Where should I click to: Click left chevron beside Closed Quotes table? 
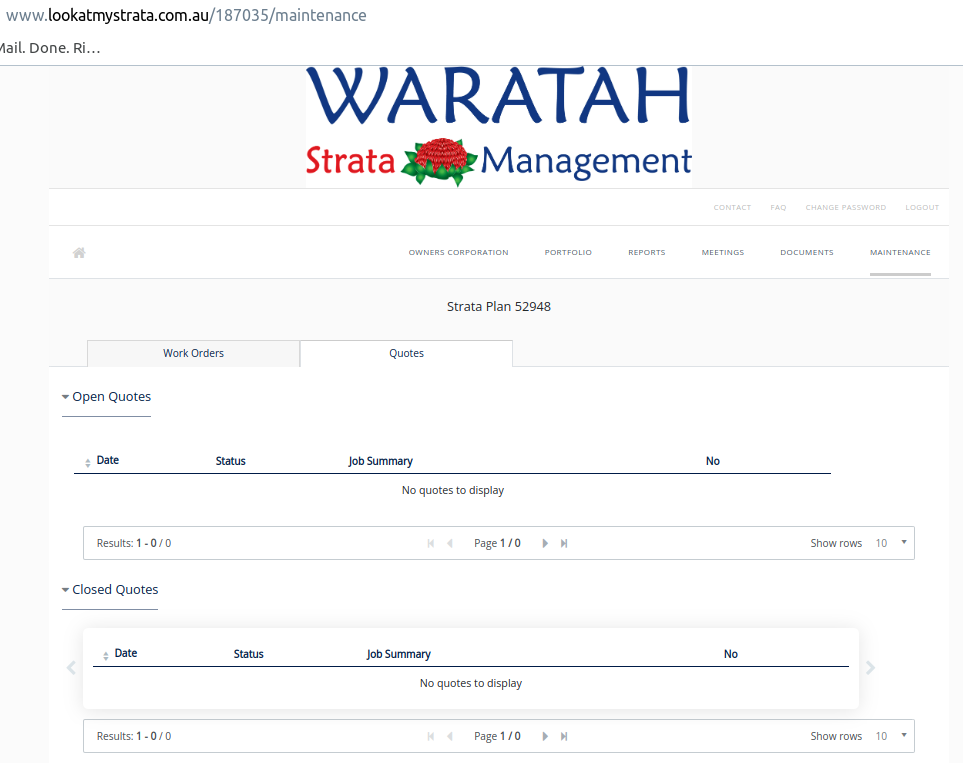[x=71, y=668]
